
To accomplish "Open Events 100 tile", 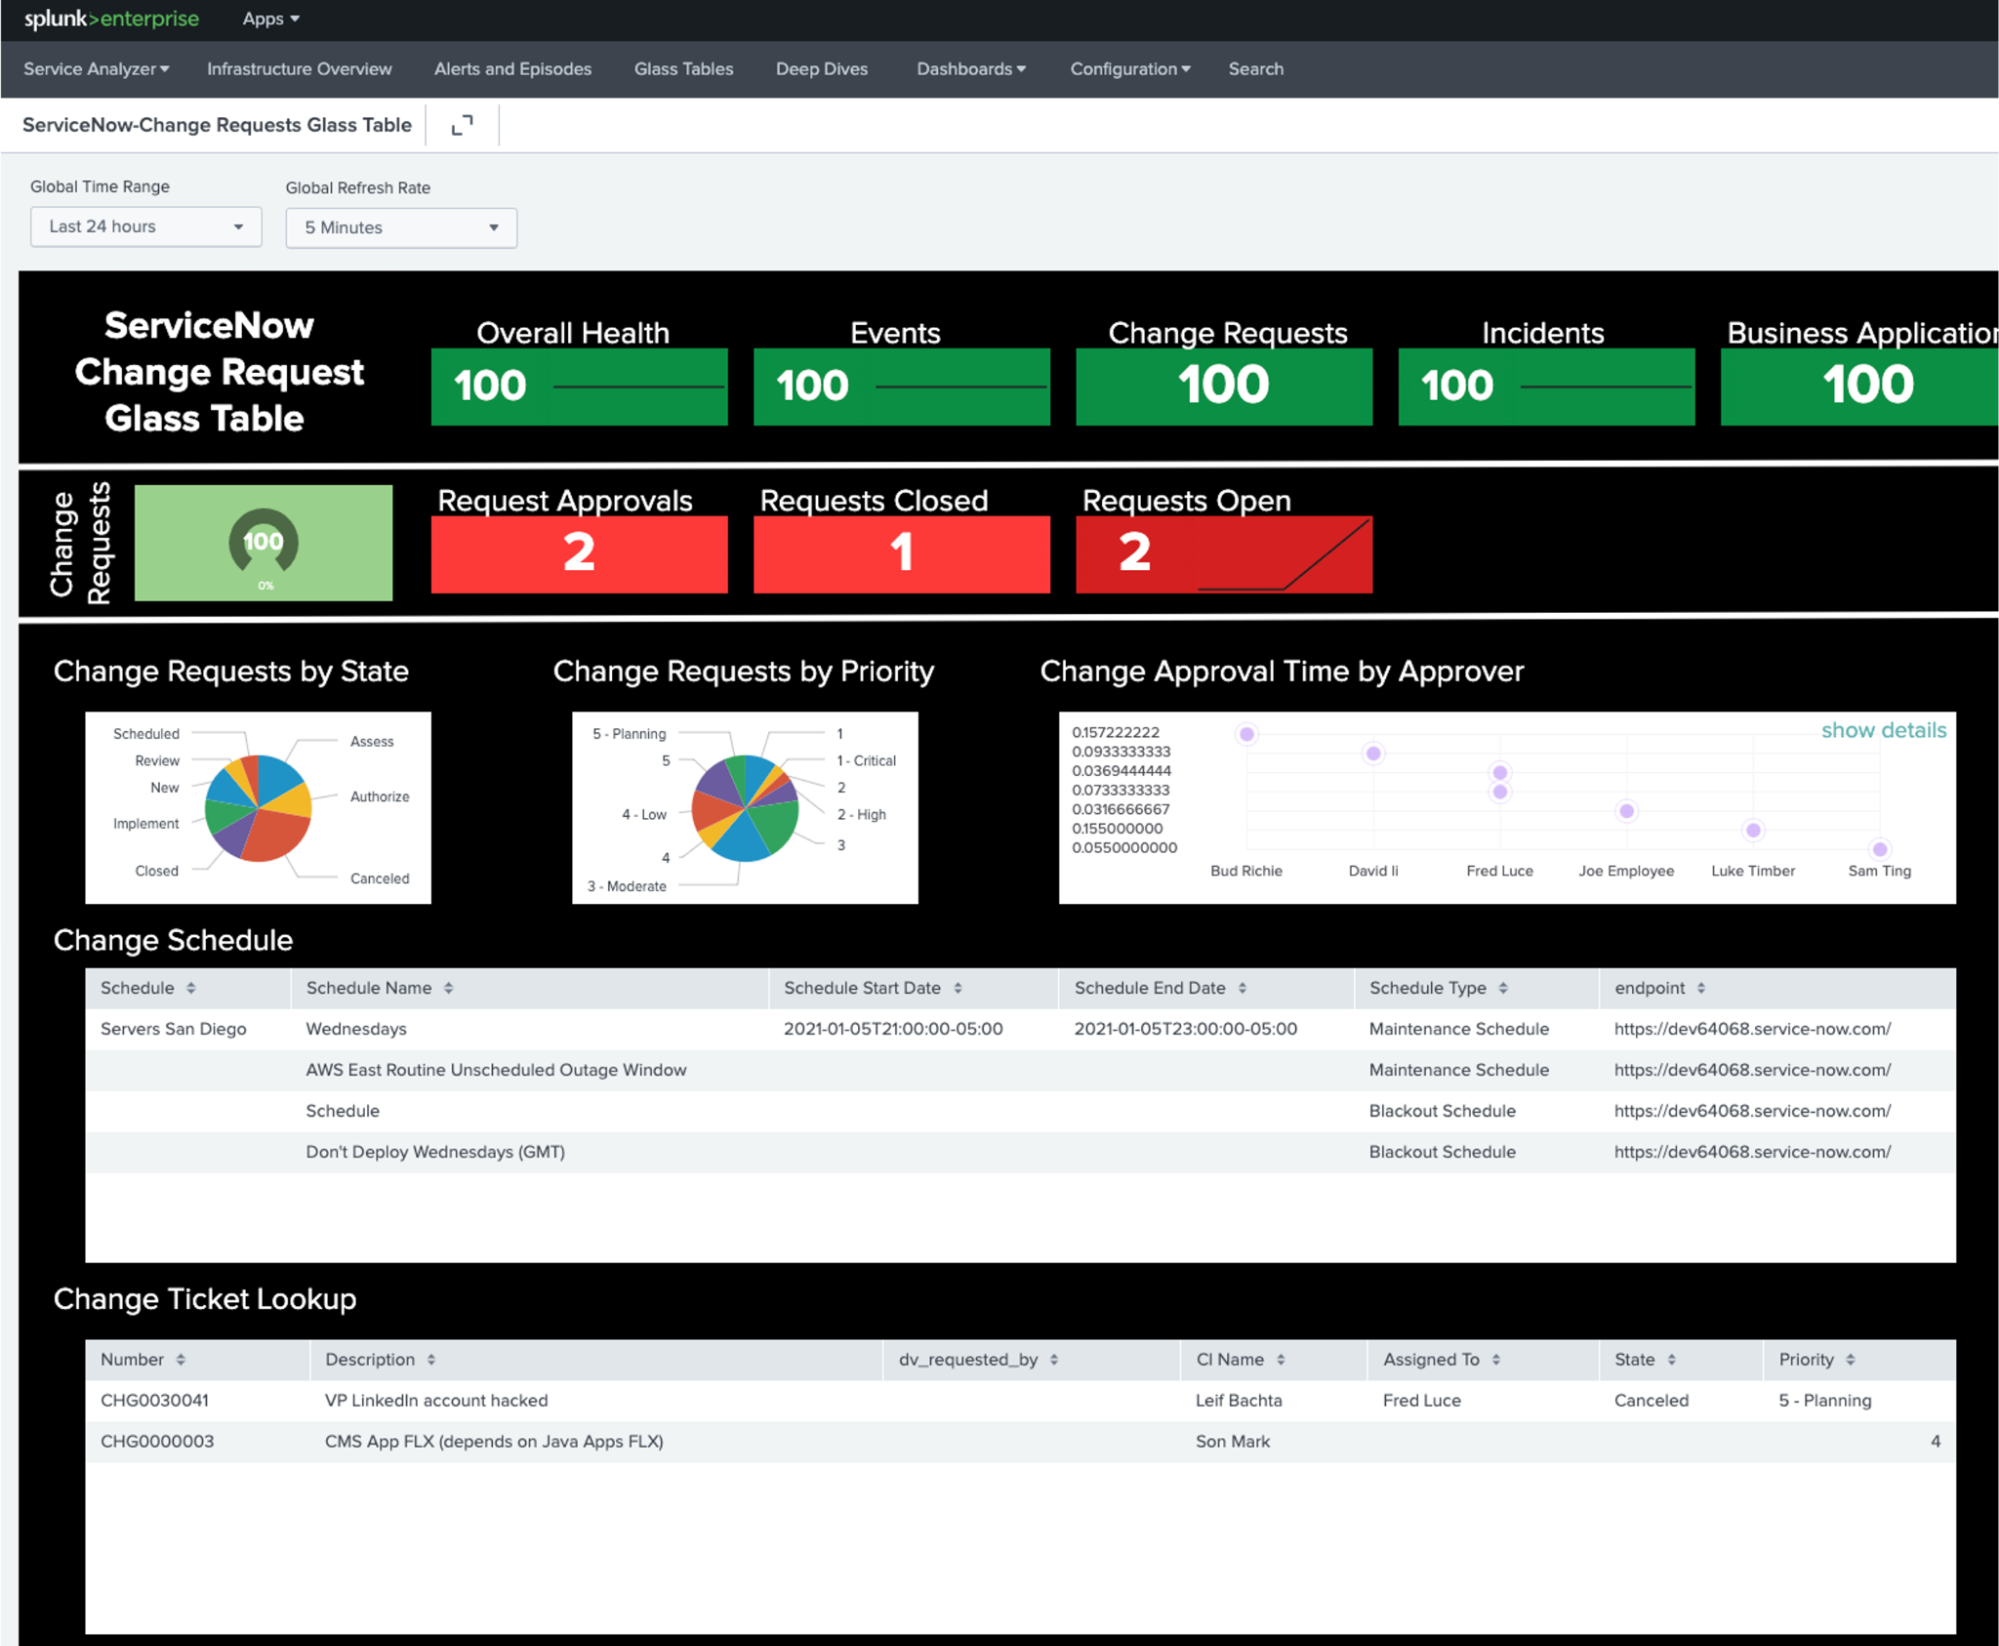I will (901, 387).
